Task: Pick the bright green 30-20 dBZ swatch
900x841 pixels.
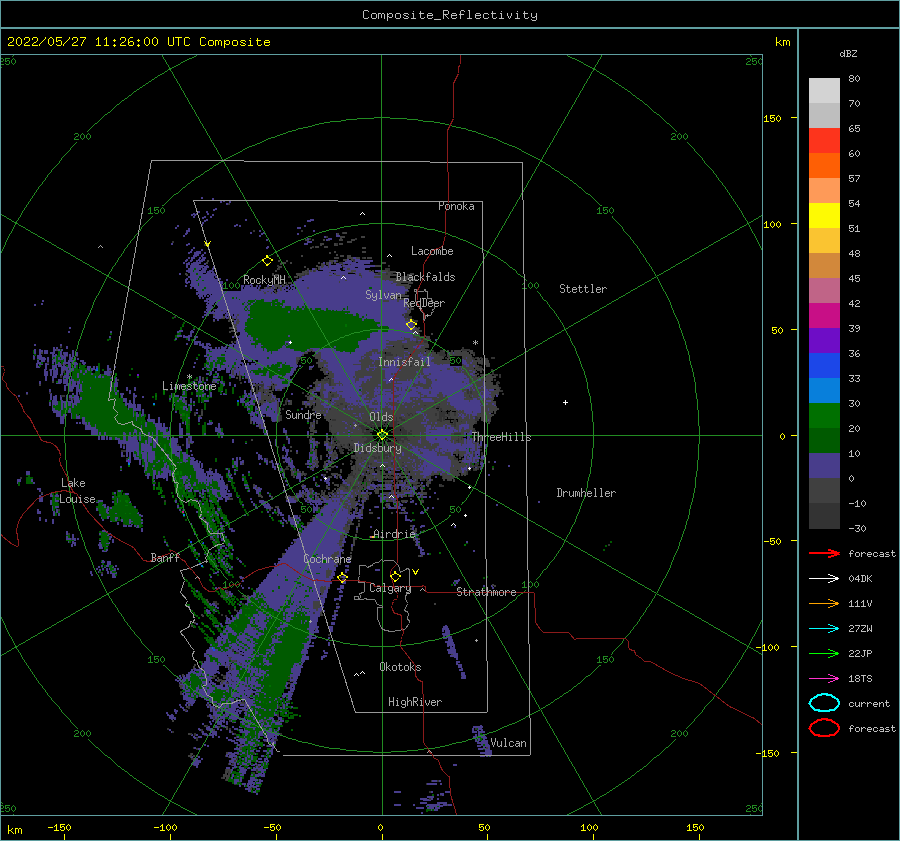Action: tap(824, 416)
